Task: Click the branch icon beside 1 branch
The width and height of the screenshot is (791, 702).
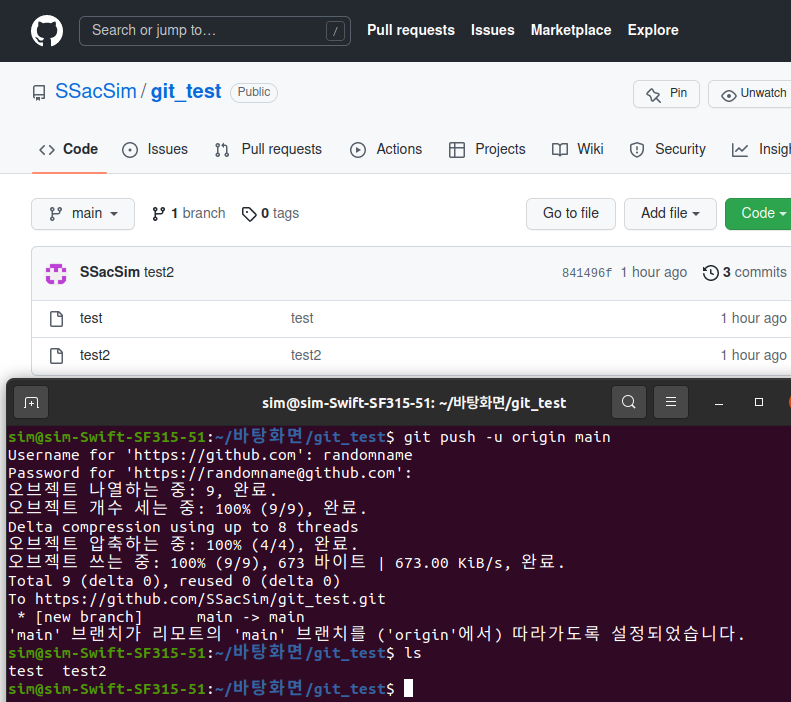Action: point(158,214)
